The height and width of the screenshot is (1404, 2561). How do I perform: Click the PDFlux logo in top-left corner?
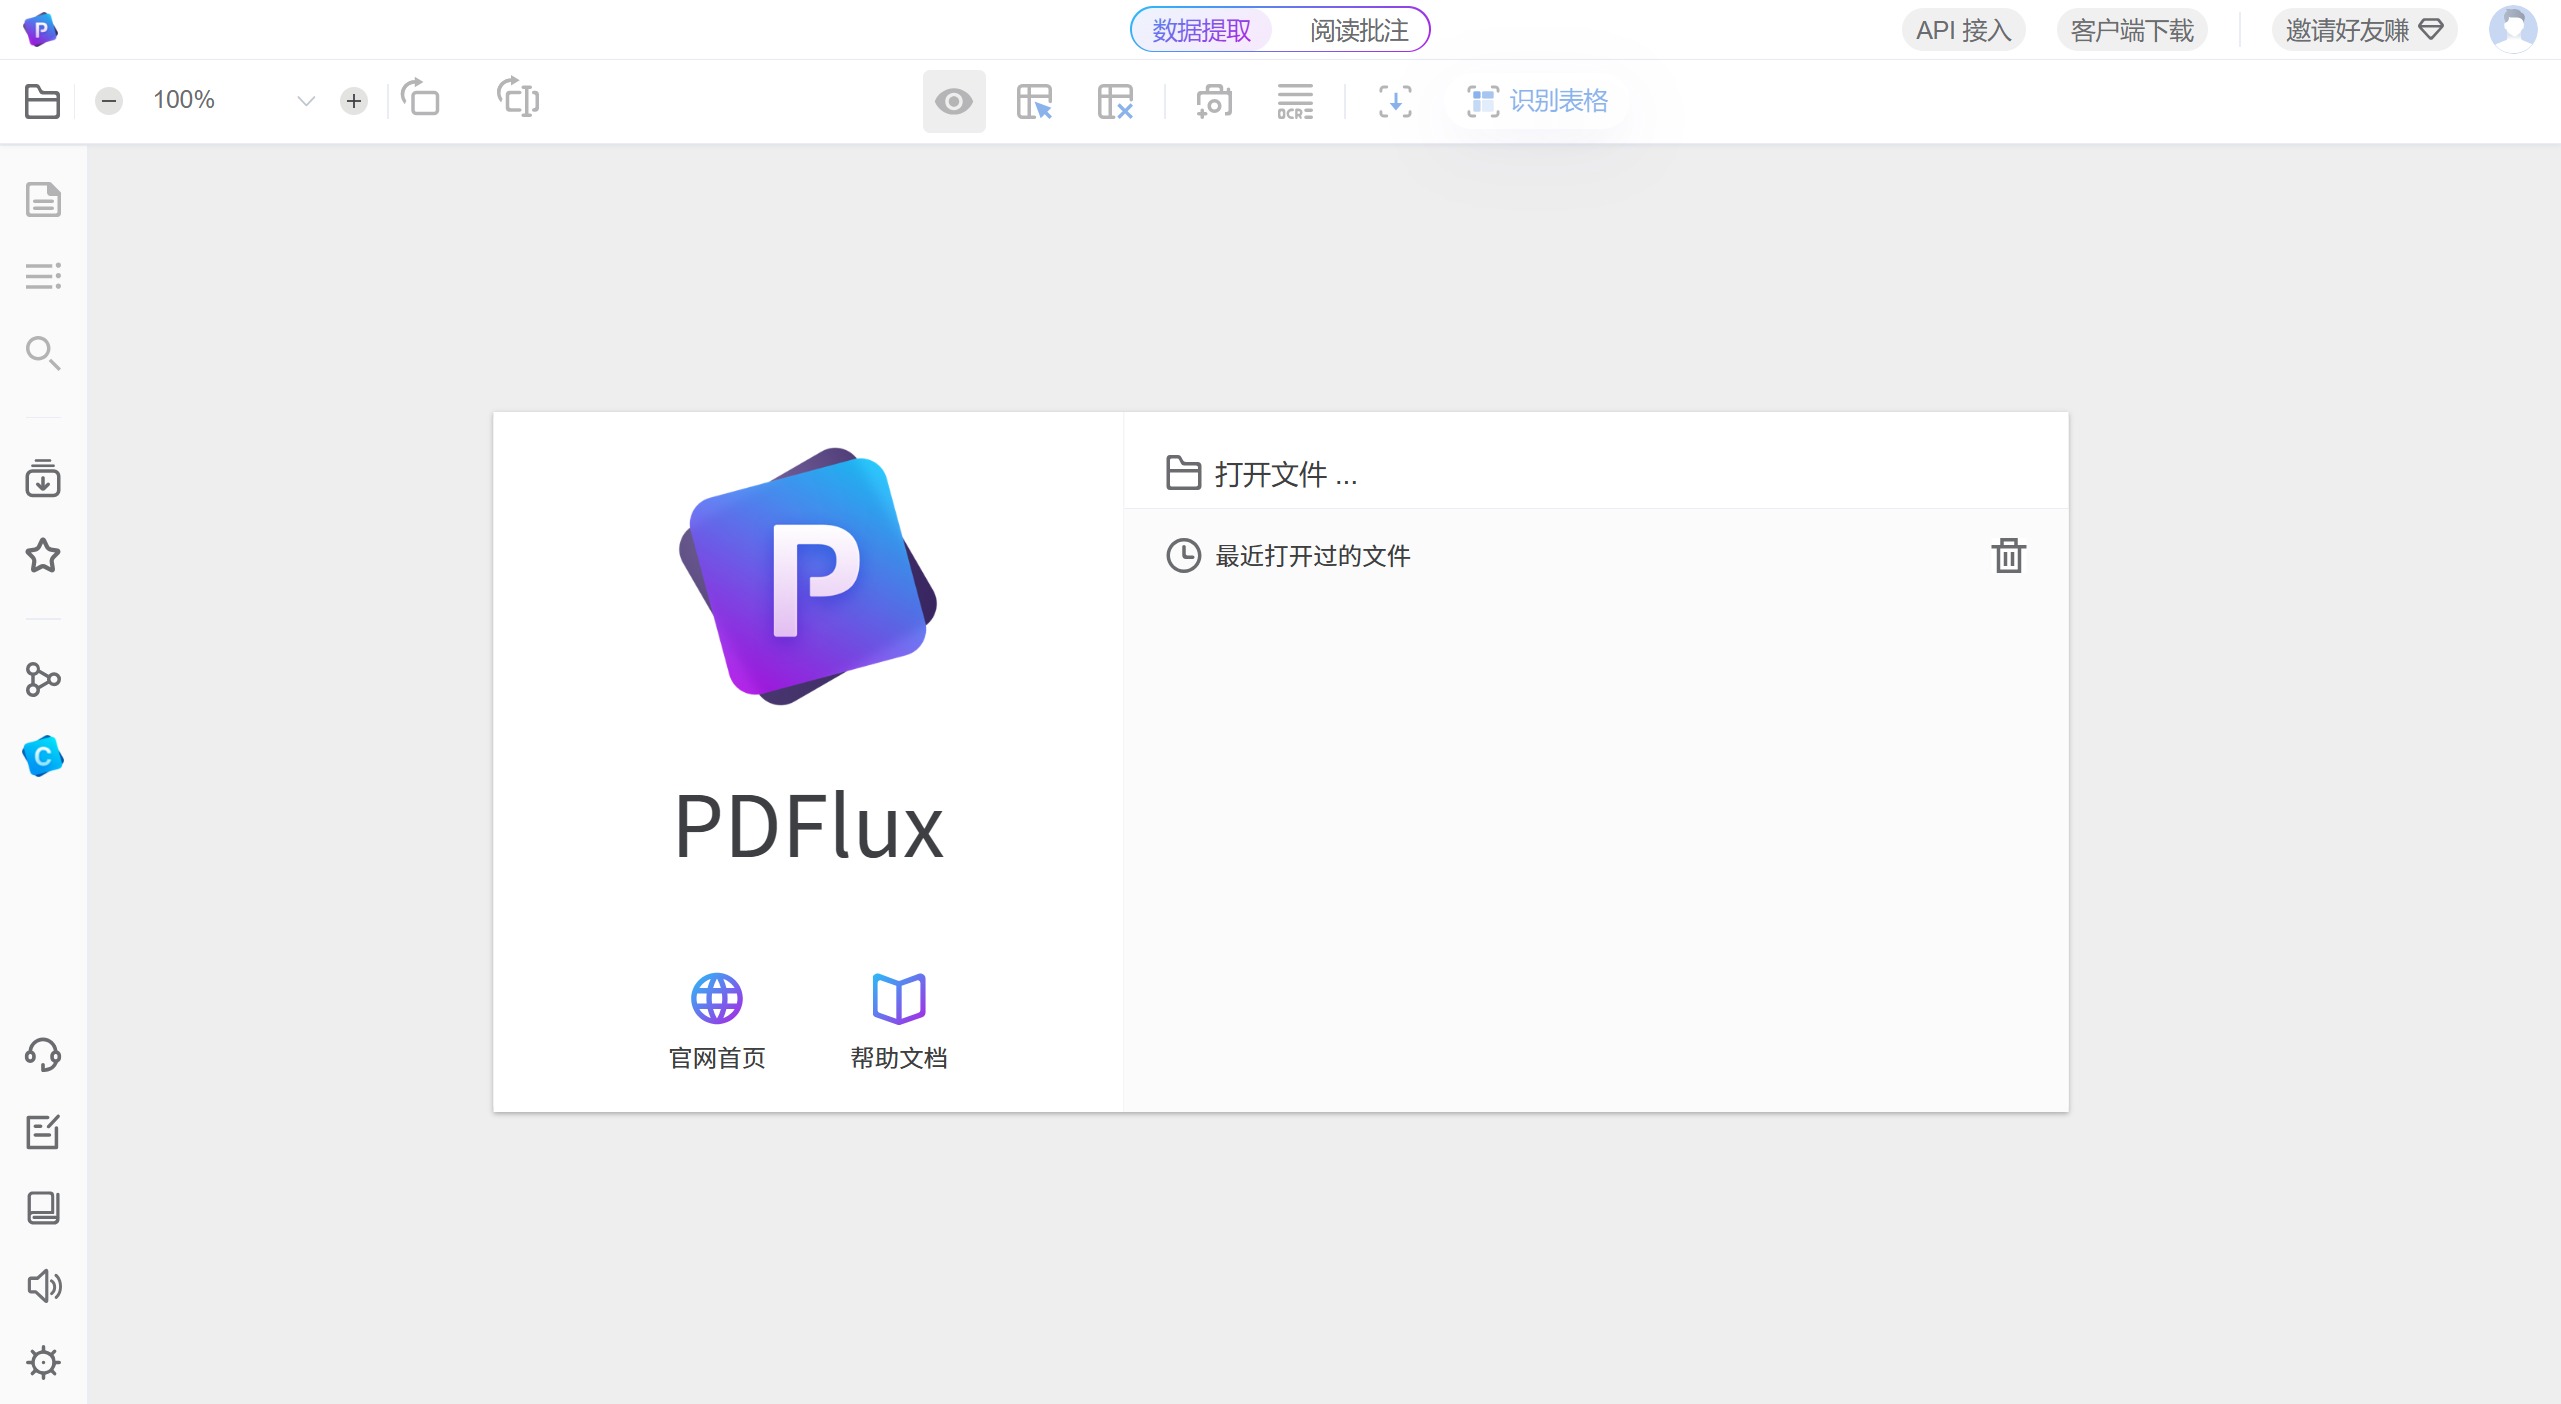pyautogui.click(x=40, y=30)
